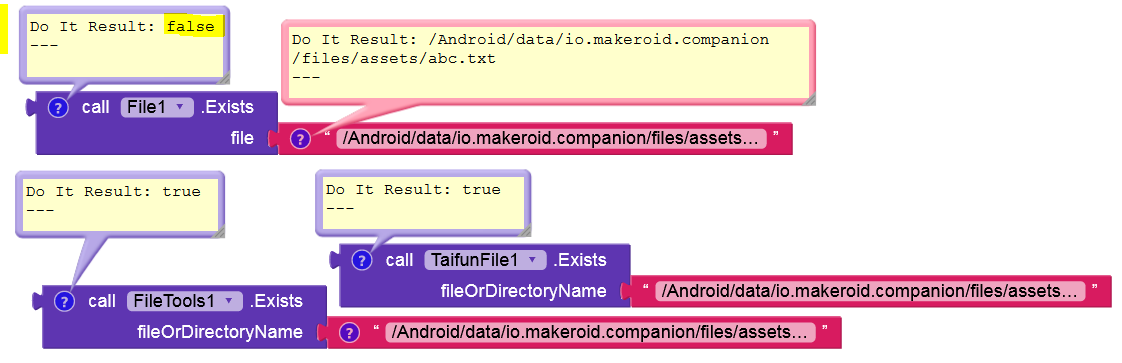The image size is (1122, 363).
Task: Click the comment icon on FileTools1.Exists block
Action: pos(64,301)
